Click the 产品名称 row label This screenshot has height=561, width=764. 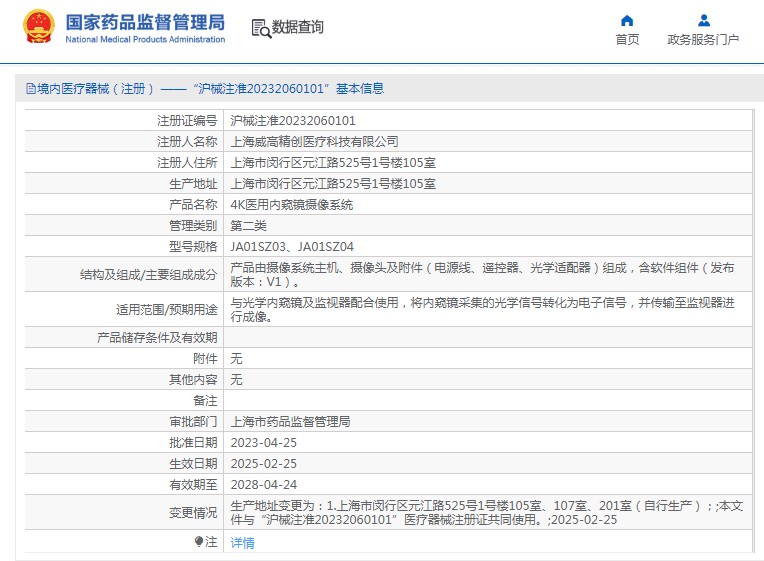click(x=193, y=204)
